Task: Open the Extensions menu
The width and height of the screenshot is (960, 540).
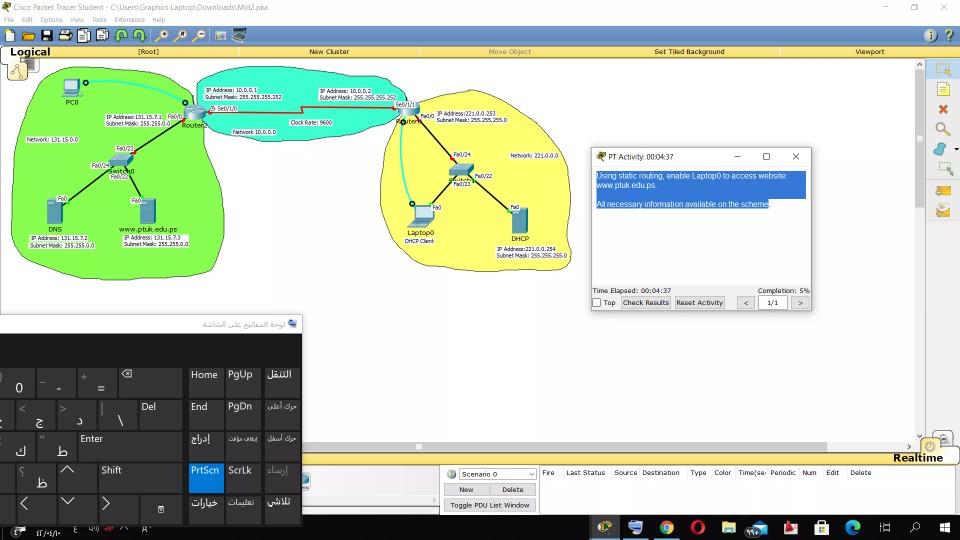Action: coord(129,20)
